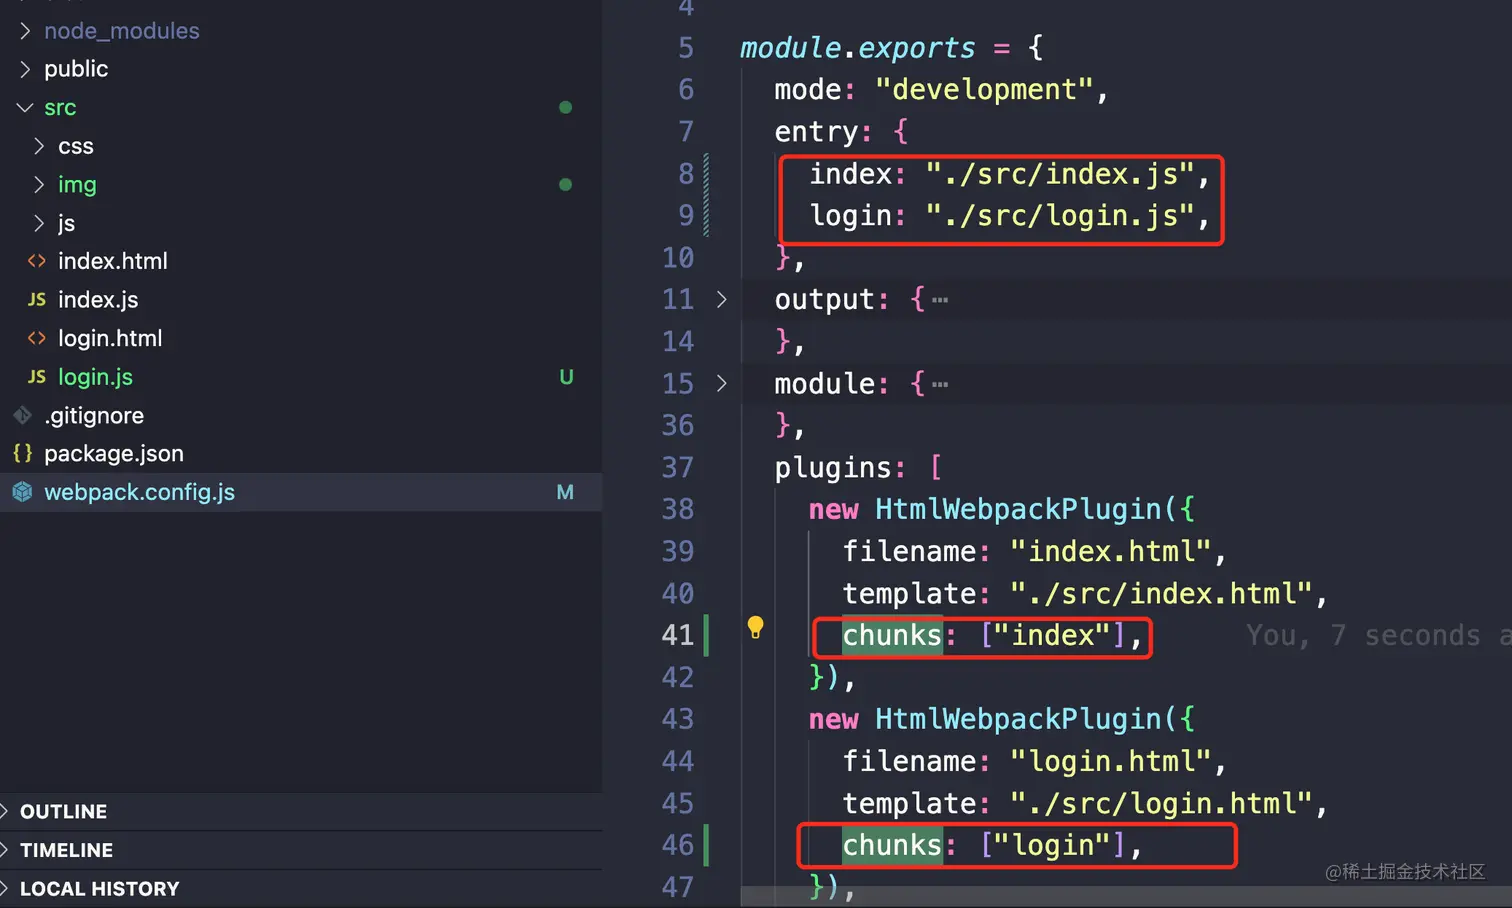Unfold the output block at line 11
Screen dimensions: 1512x908
pyautogui.click(x=722, y=299)
